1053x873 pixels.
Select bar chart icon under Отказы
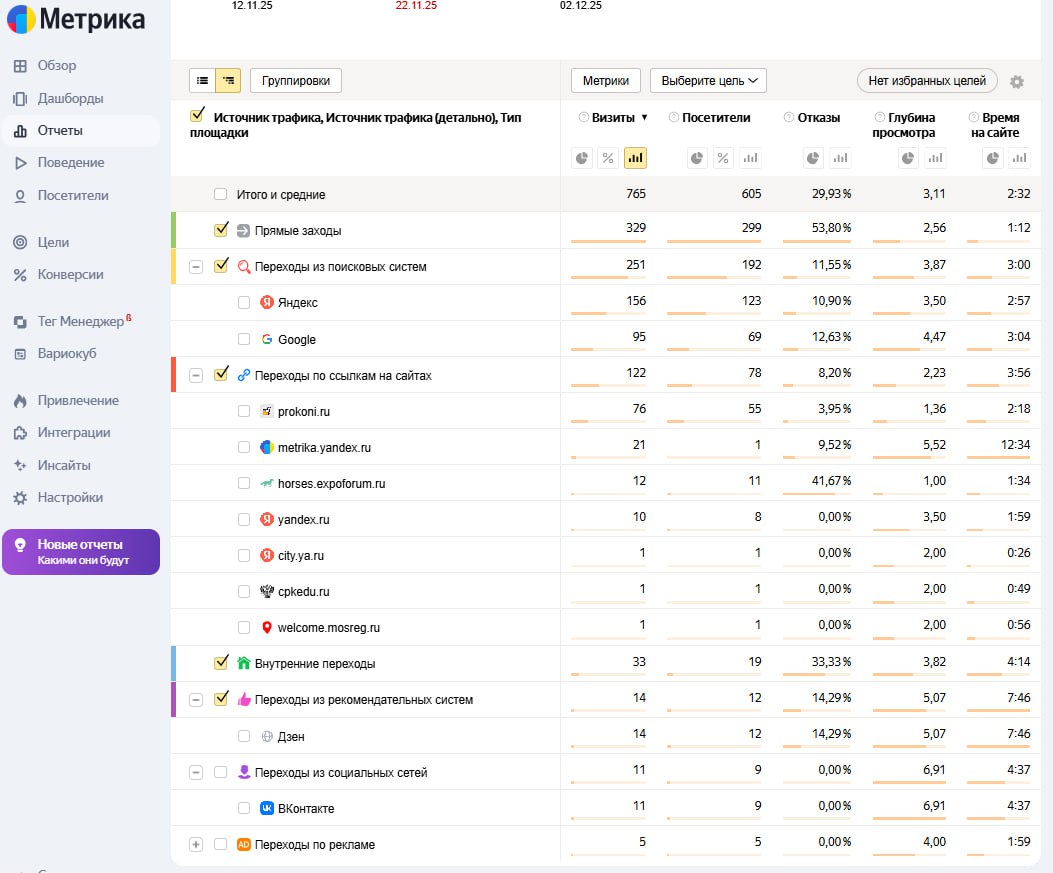pyautogui.click(x=840, y=158)
